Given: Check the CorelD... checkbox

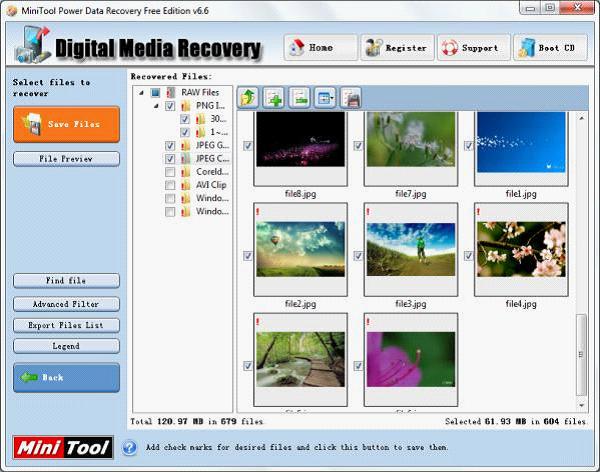Looking at the screenshot, I should click(x=170, y=172).
